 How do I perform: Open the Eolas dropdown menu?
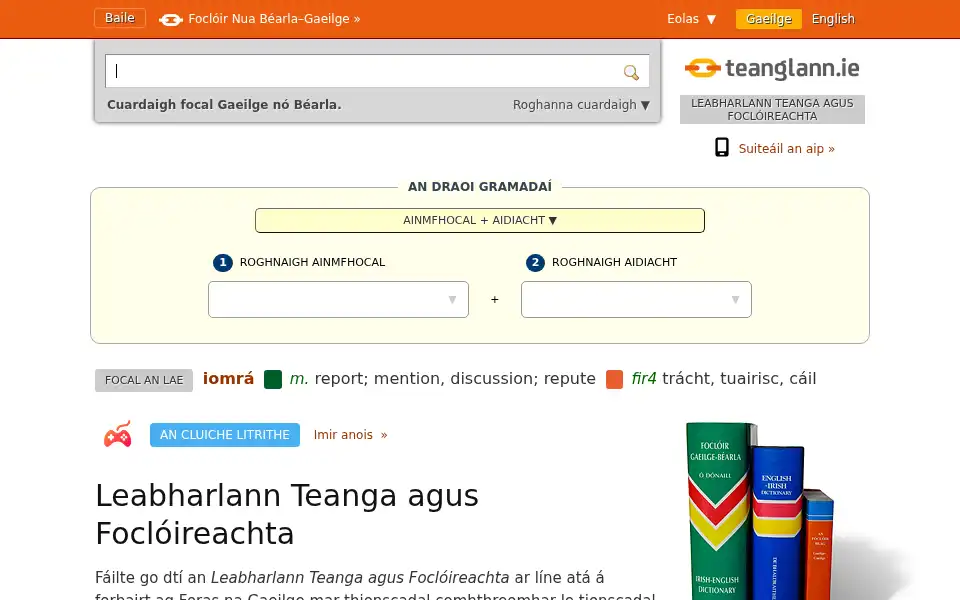[691, 19]
